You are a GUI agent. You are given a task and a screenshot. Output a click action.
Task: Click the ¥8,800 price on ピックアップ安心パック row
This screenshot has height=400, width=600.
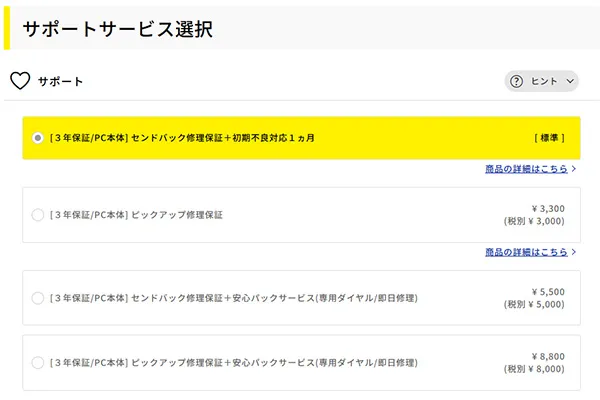click(x=548, y=355)
